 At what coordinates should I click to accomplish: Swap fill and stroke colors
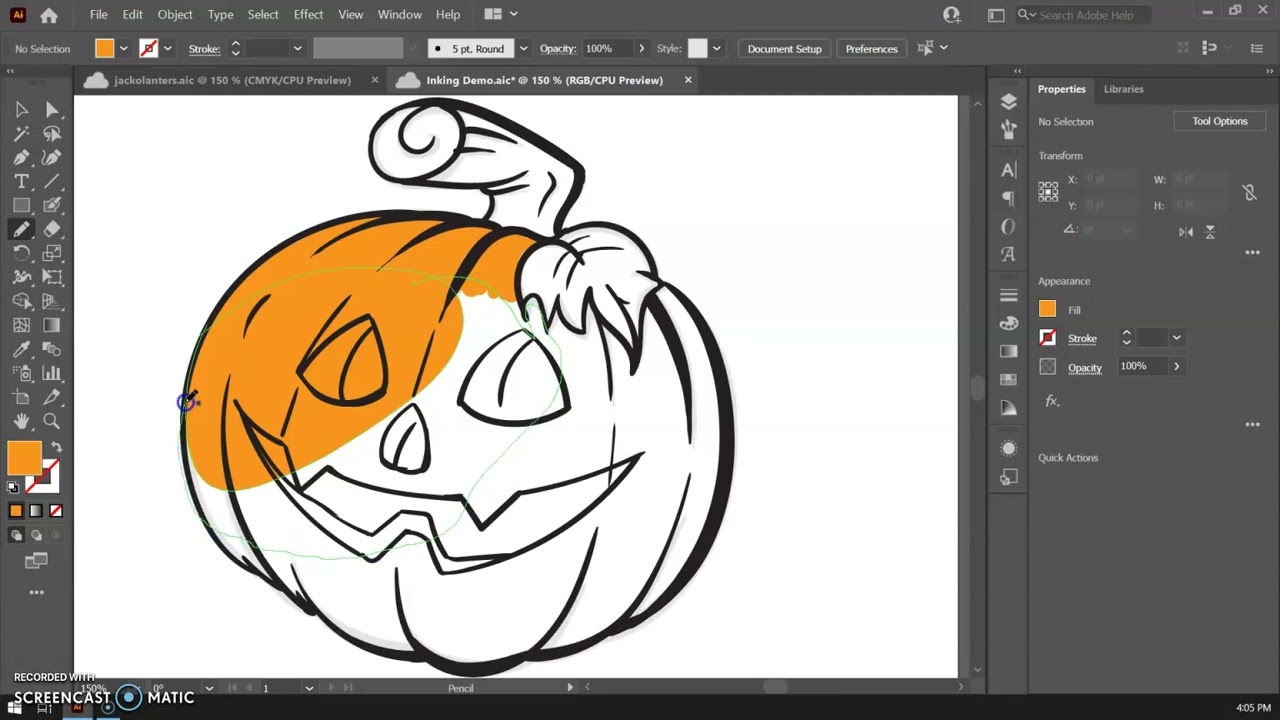click(56, 448)
